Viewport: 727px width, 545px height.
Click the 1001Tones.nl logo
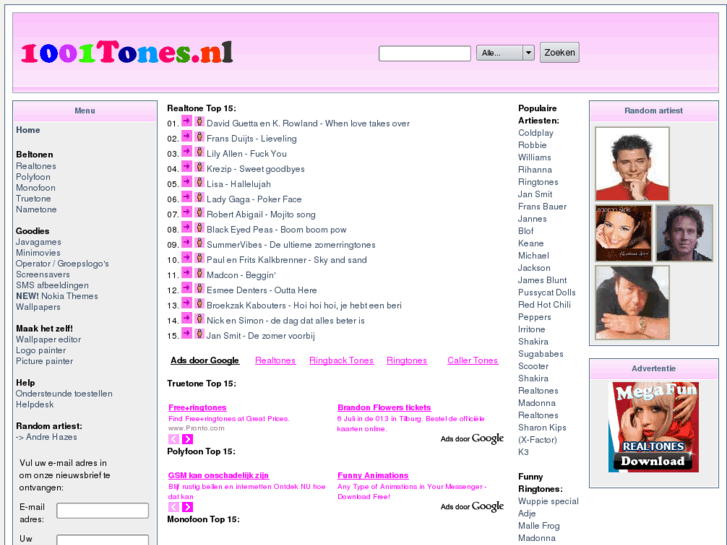point(127,52)
